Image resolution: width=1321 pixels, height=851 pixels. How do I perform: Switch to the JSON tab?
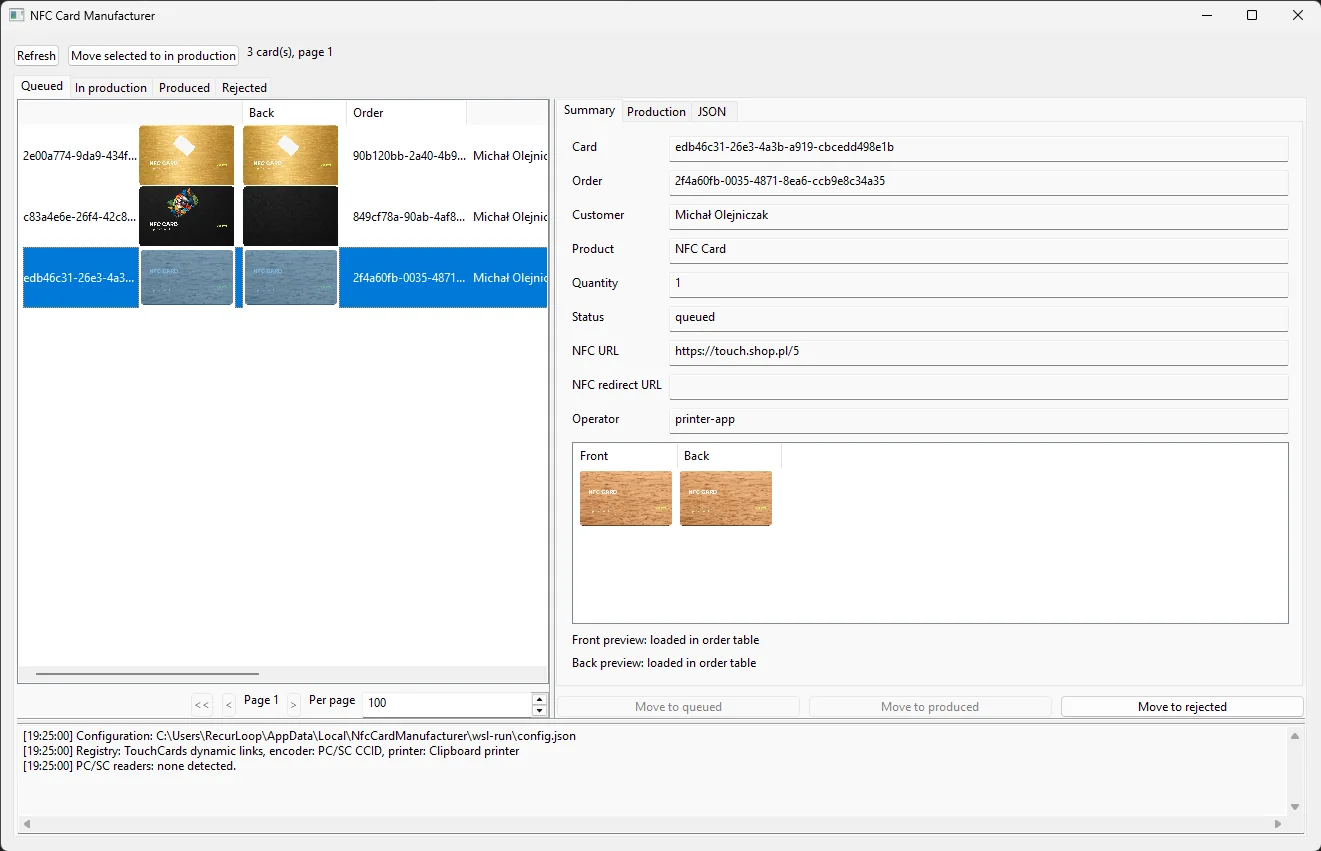(x=712, y=112)
